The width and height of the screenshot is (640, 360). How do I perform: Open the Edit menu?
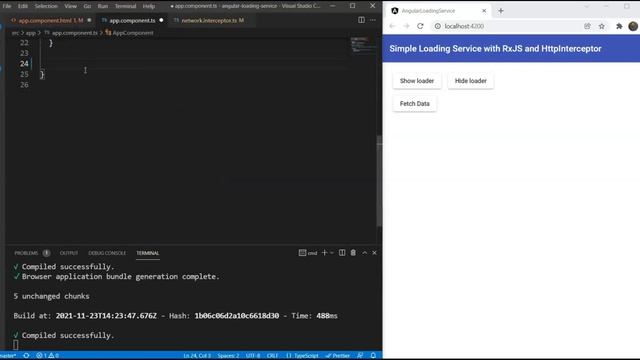click(x=22, y=6)
